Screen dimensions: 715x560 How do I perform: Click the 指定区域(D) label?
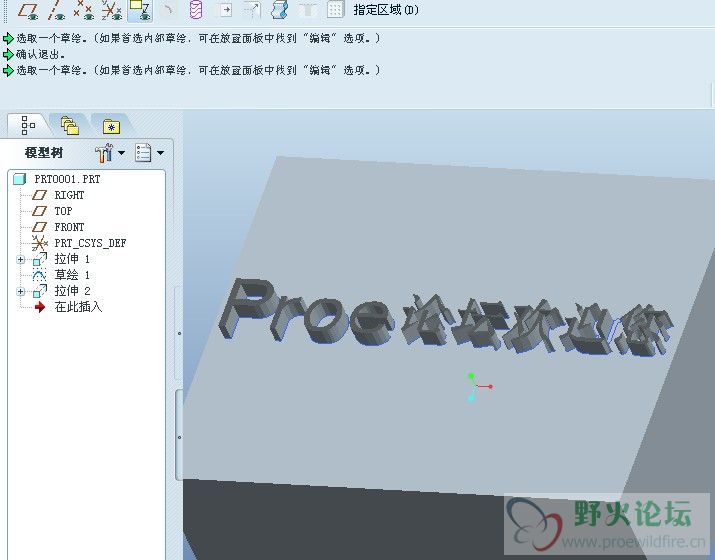(x=386, y=10)
